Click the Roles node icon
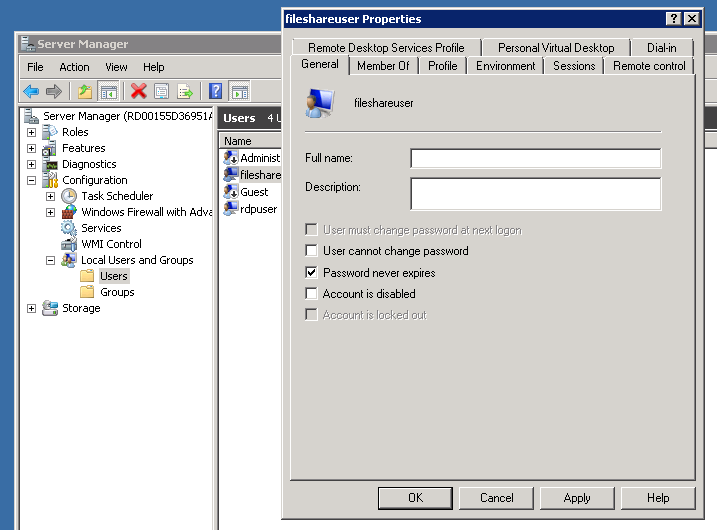 click(49, 132)
